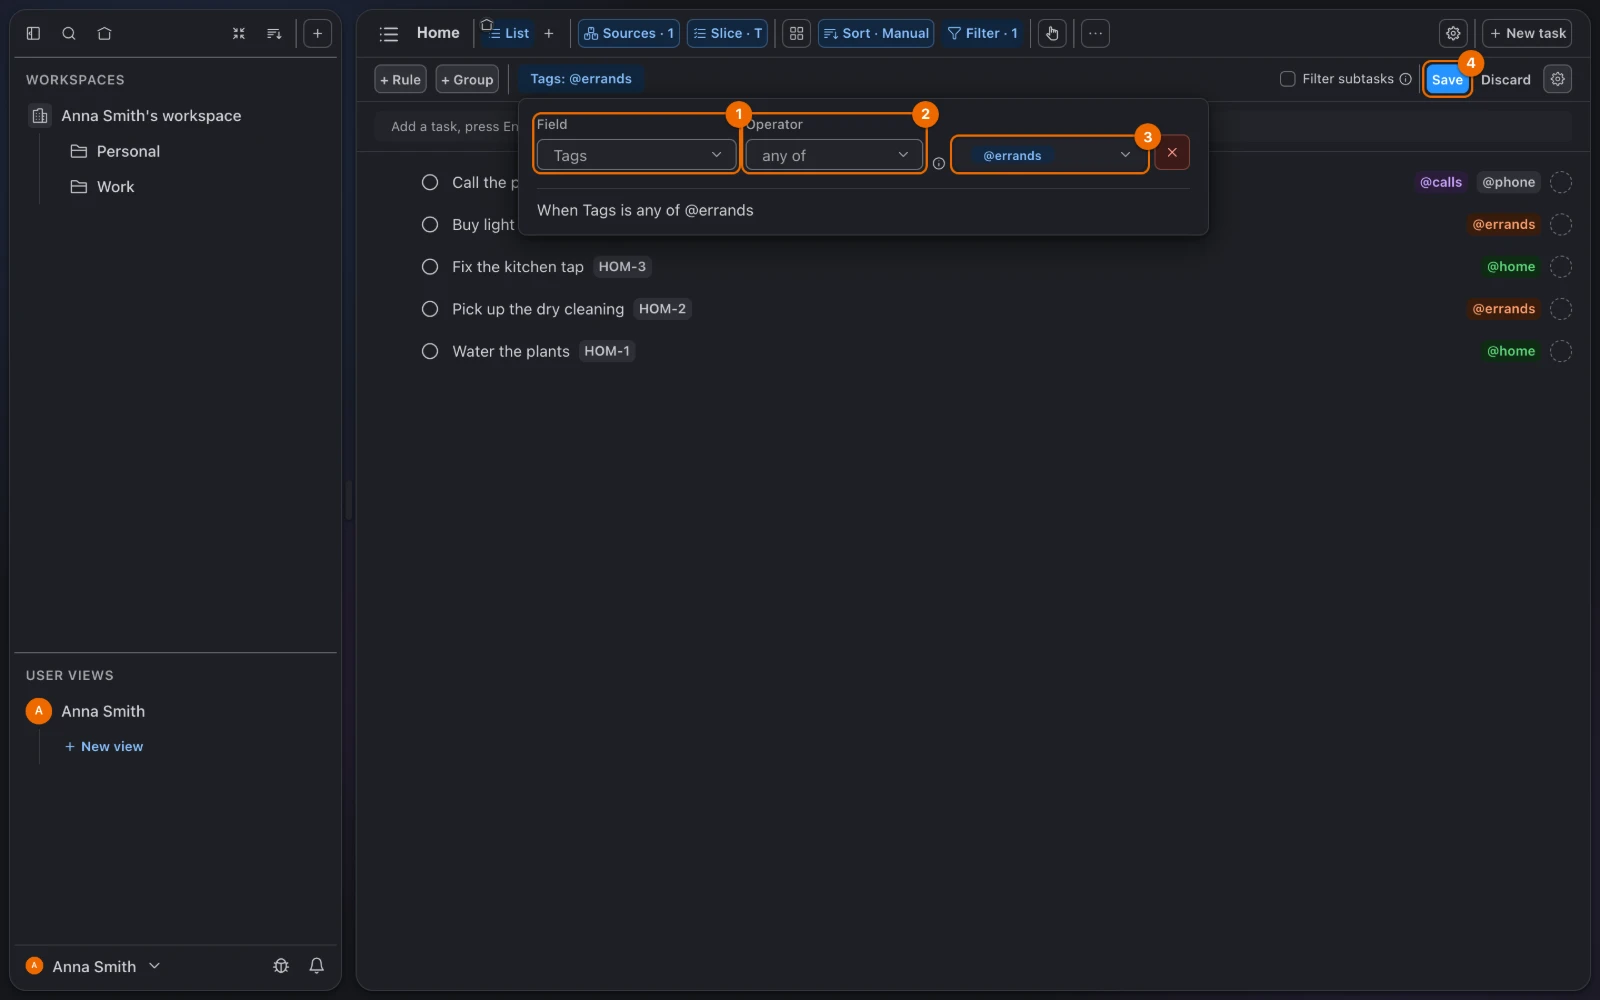Image resolution: width=1600 pixels, height=1000 pixels.
Task: Click the four-squares grid icon in the toolbar
Action: 796,33
